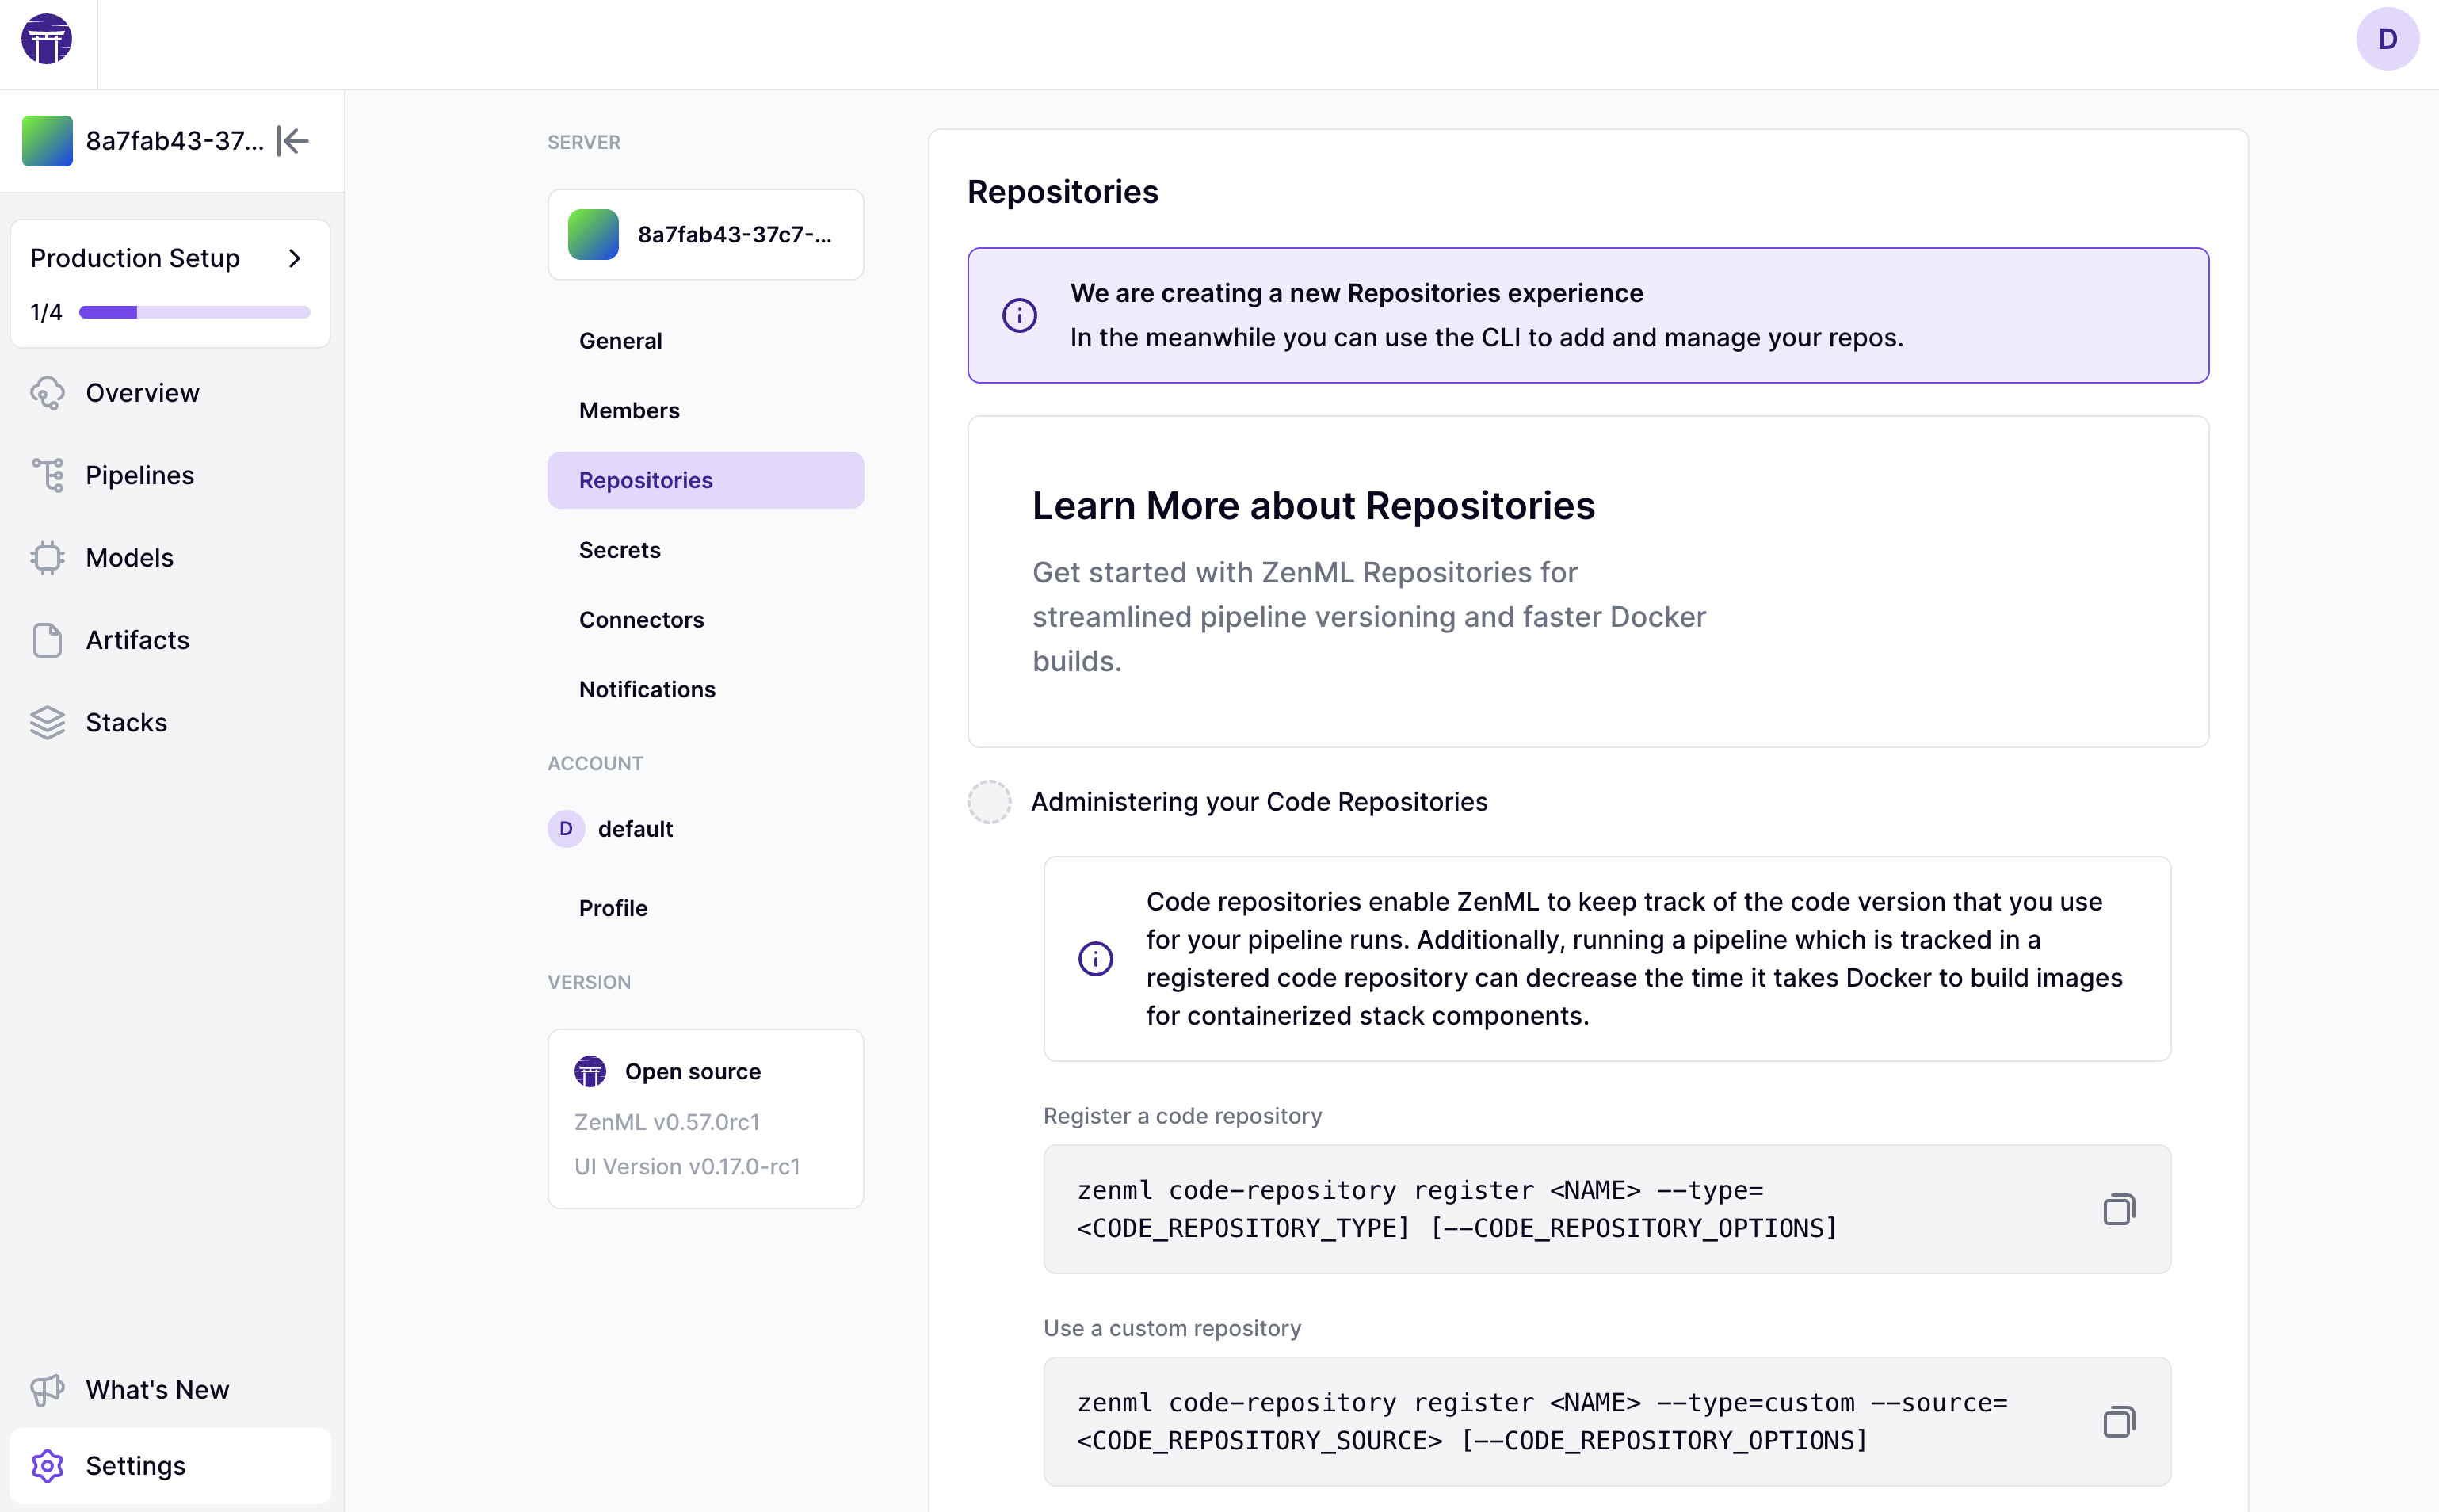Open the 8a7fab43-37c7 server card
Viewport: 2439px width, 1512px height.
[x=705, y=234]
